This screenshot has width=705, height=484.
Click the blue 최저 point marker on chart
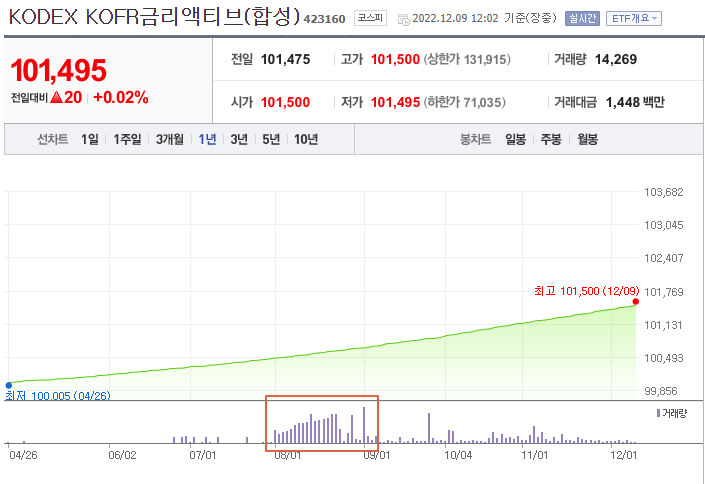(9, 385)
